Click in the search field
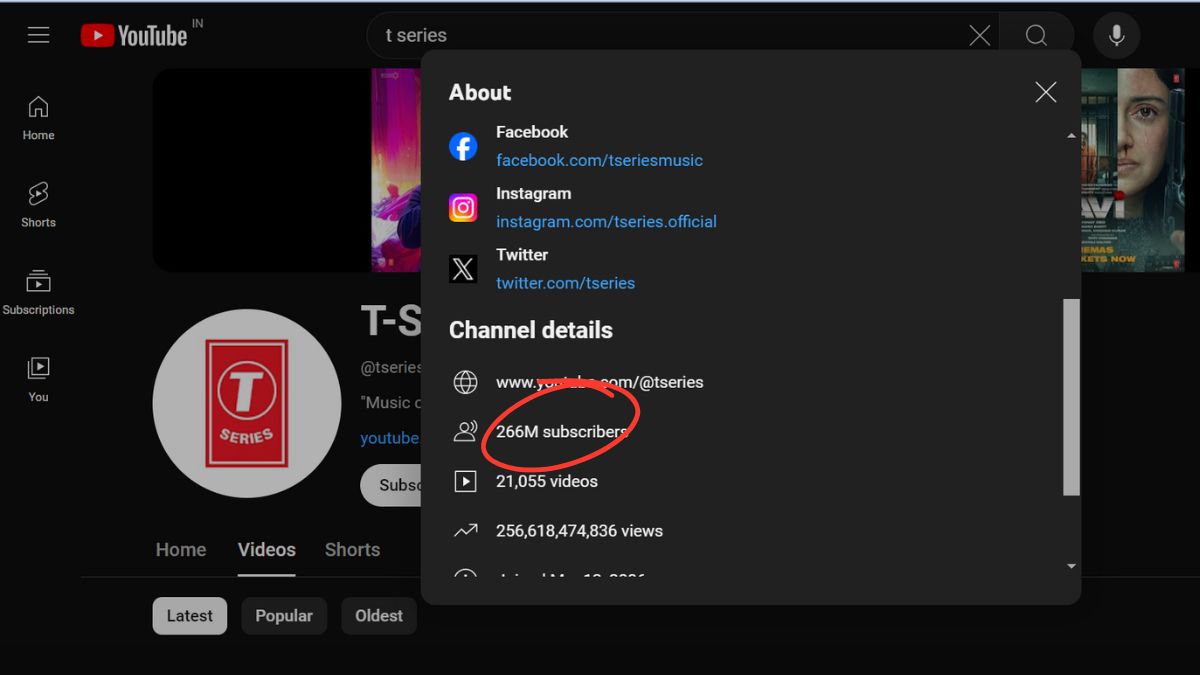 coord(660,36)
